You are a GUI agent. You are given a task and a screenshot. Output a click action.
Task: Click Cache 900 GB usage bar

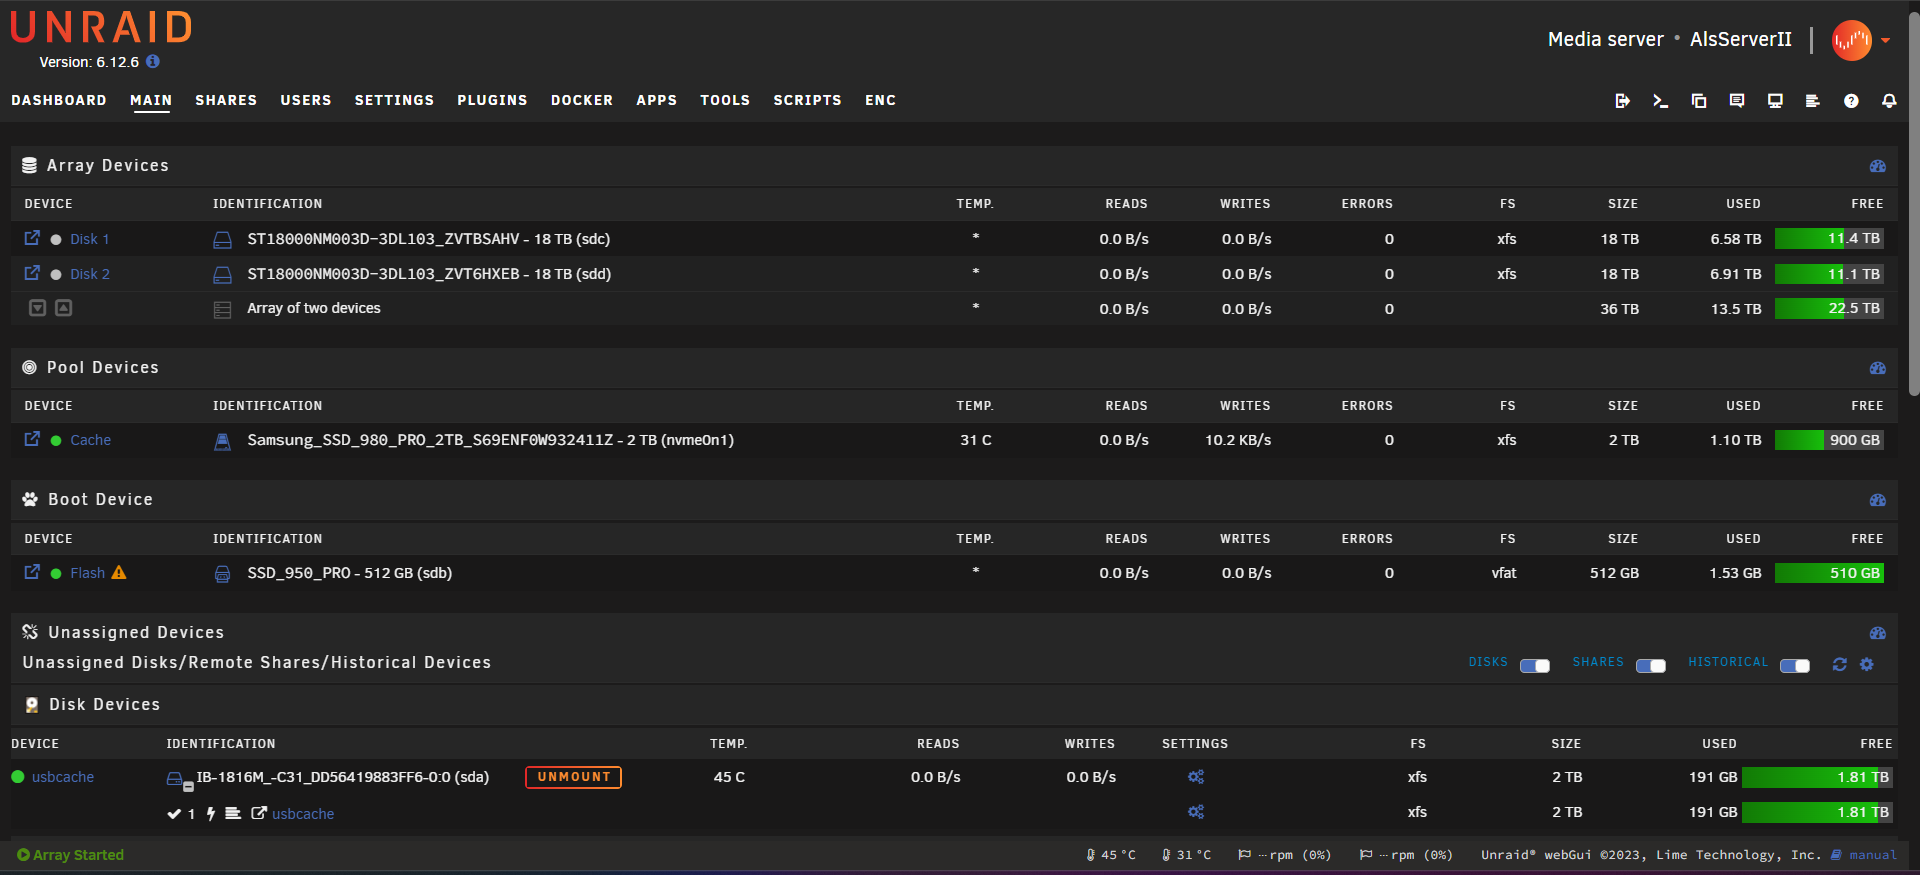(1829, 440)
